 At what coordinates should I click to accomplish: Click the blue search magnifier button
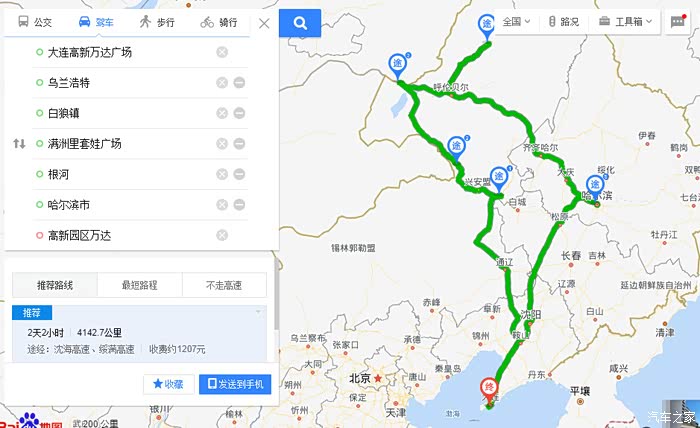[x=300, y=23]
